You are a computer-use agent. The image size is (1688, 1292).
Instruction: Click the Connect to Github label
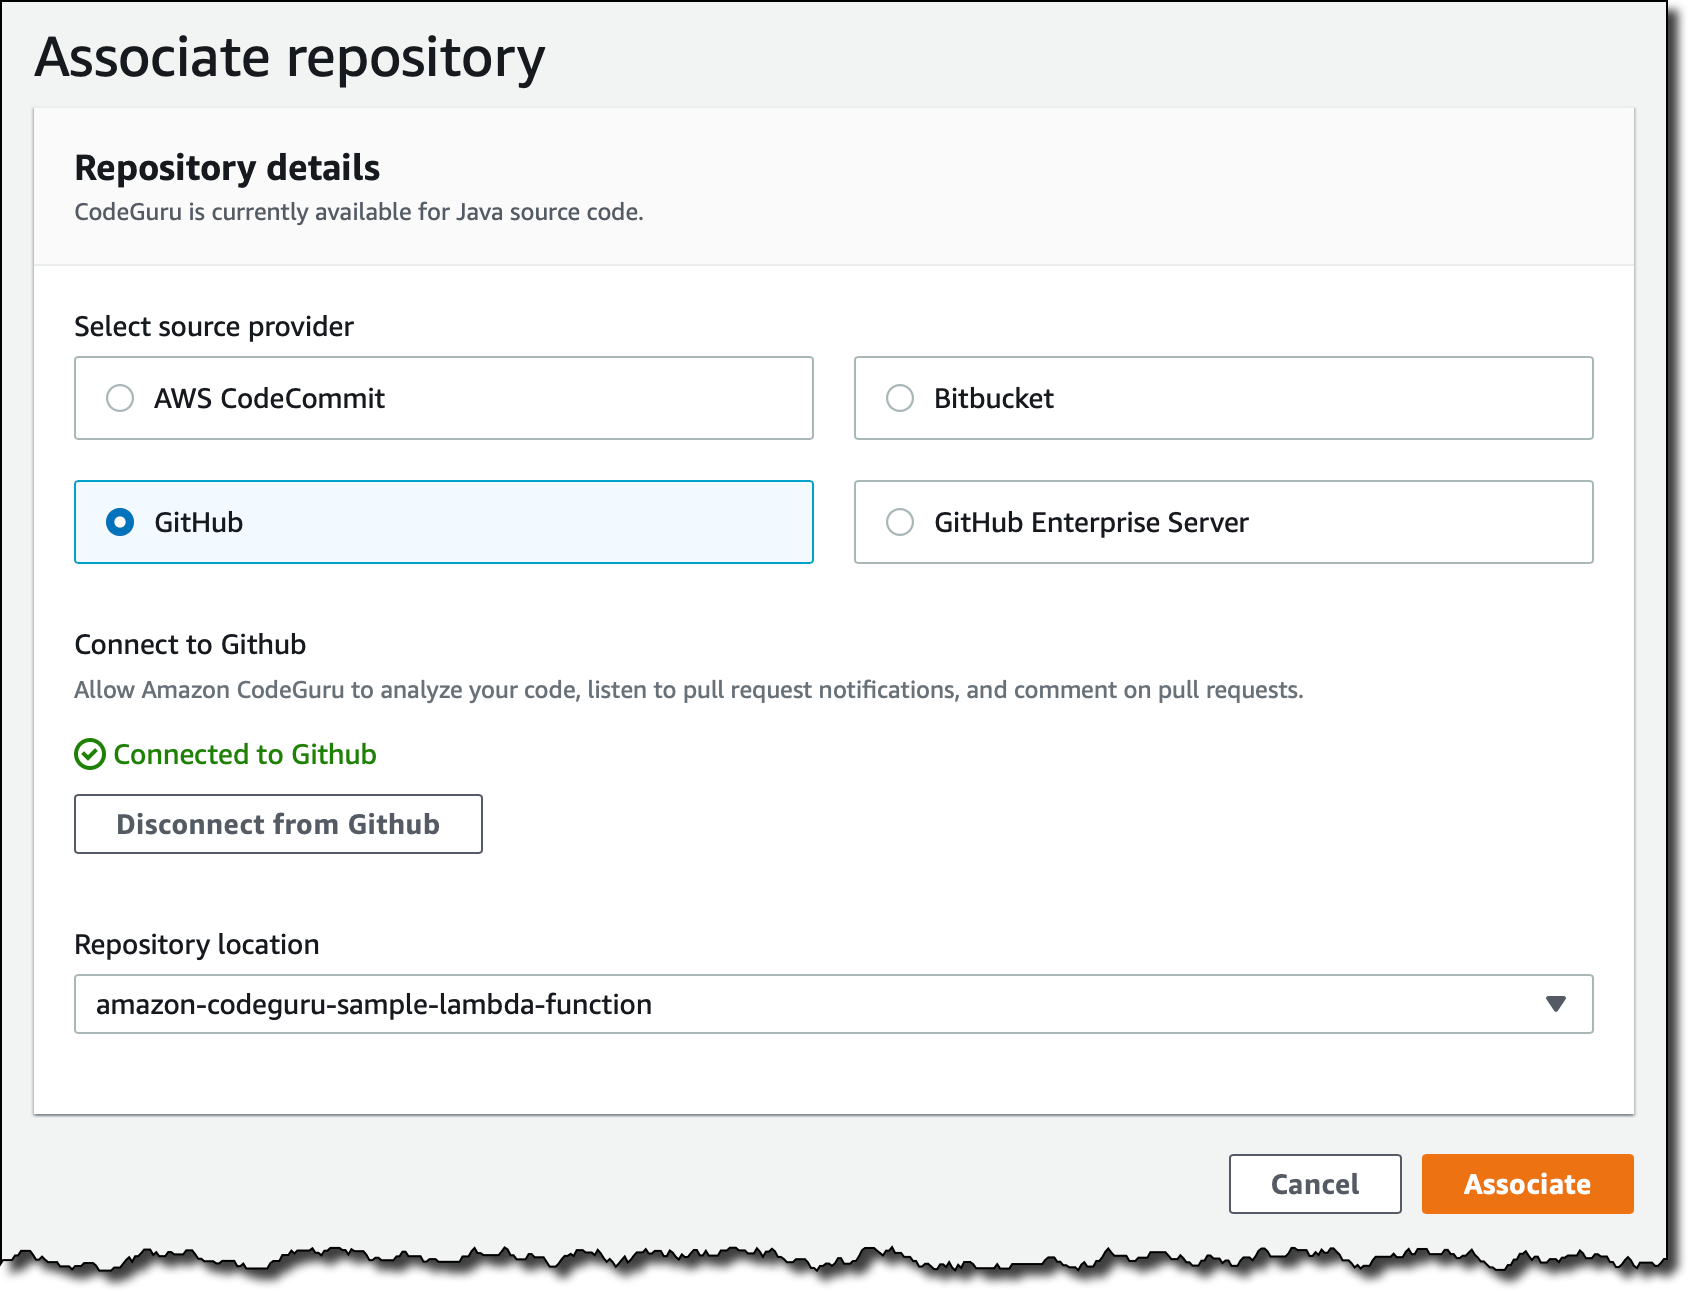point(190,644)
